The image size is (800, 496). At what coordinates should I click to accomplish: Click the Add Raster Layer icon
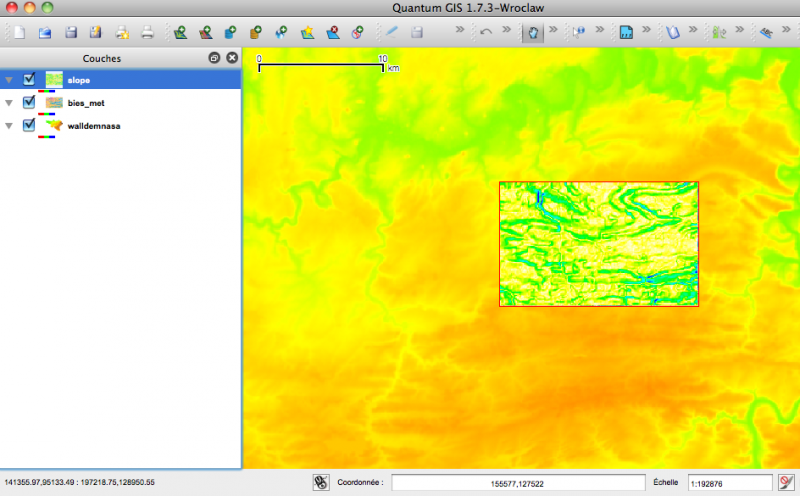(x=206, y=32)
